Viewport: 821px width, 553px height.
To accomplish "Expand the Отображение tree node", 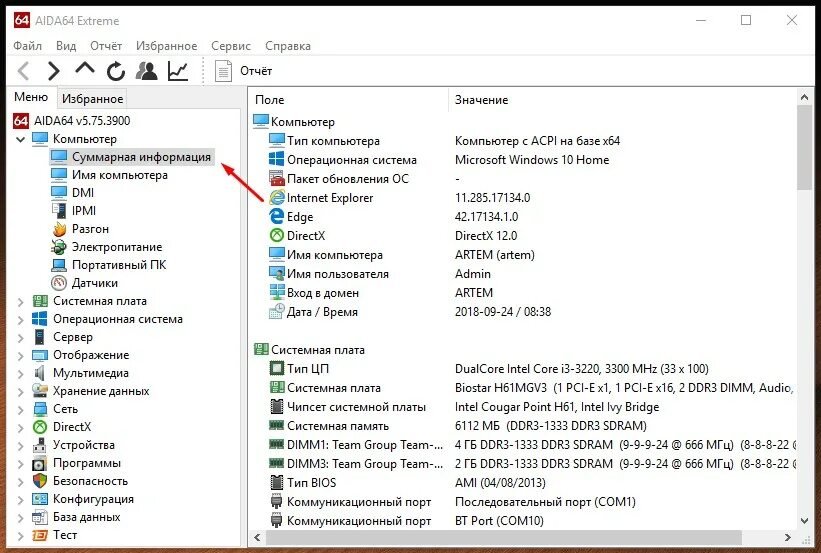I will click(x=20, y=356).
